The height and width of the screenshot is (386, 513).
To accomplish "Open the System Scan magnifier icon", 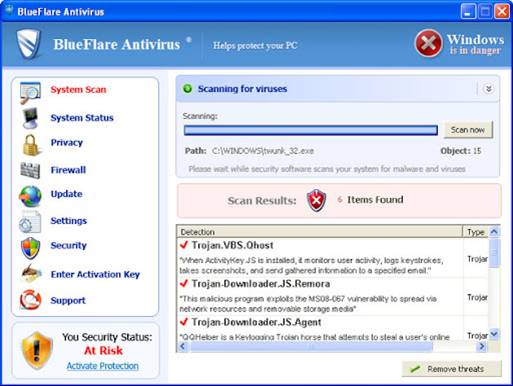I will [x=30, y=92].
